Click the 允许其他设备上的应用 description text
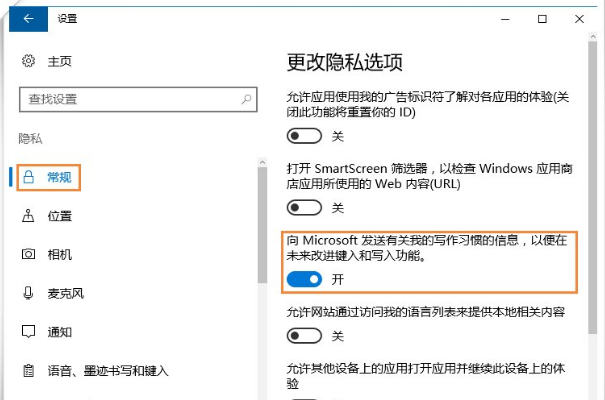 [426, 376]
